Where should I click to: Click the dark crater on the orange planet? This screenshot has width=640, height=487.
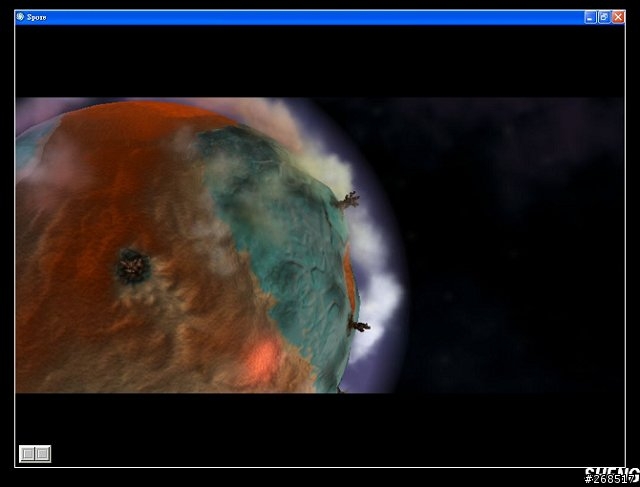(133, 266)
